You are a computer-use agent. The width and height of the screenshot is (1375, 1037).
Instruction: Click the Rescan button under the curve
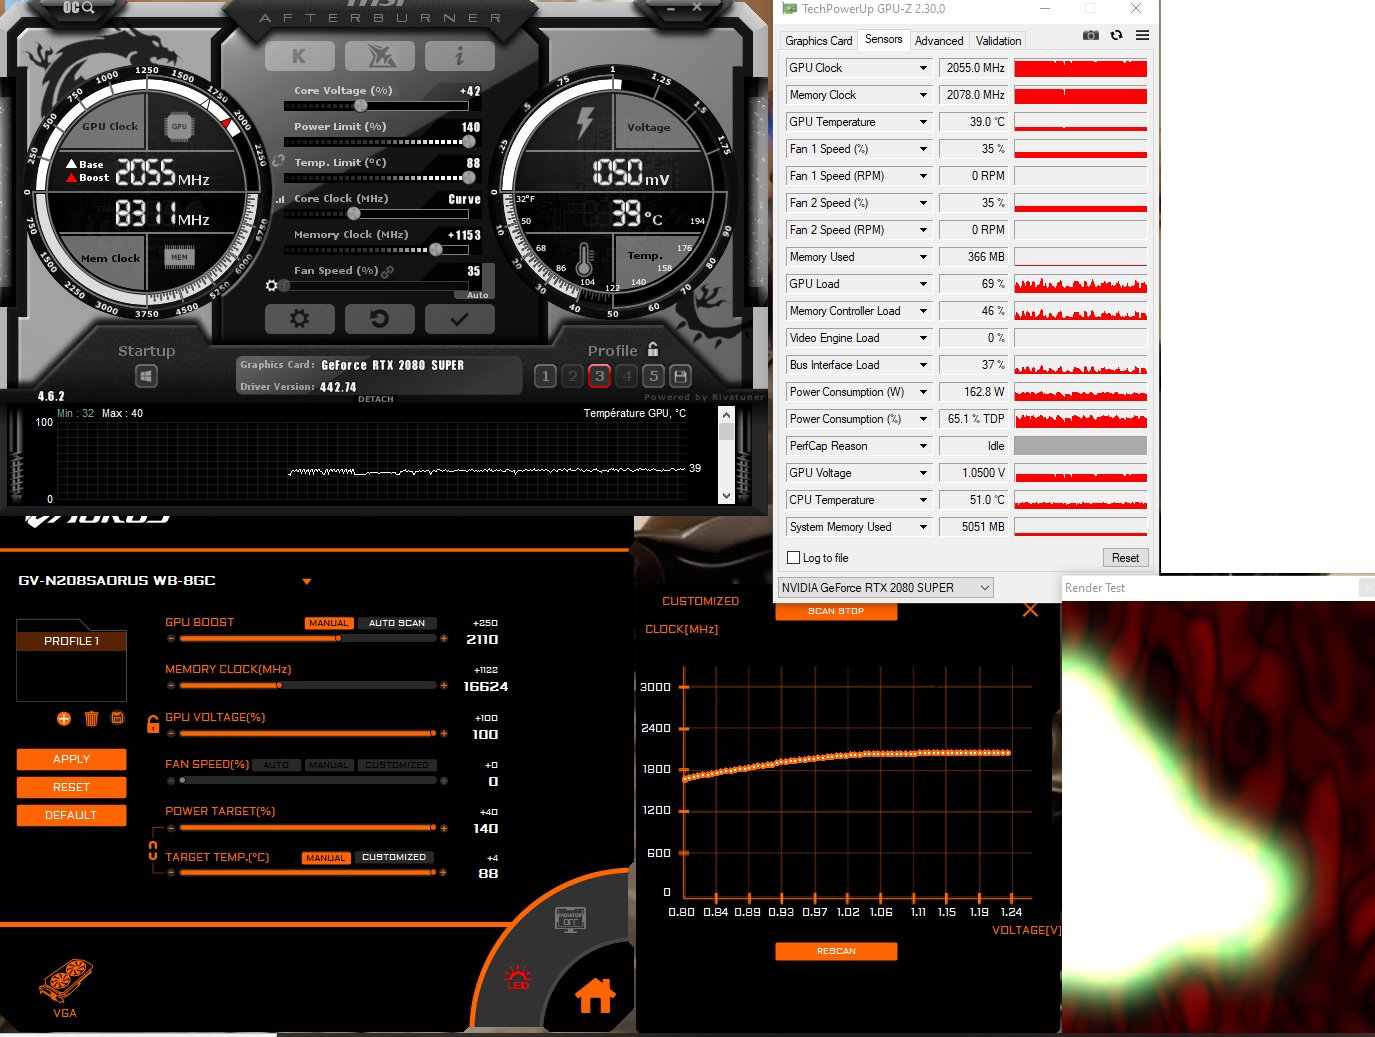pyautogui.click(x=836, y=951)
